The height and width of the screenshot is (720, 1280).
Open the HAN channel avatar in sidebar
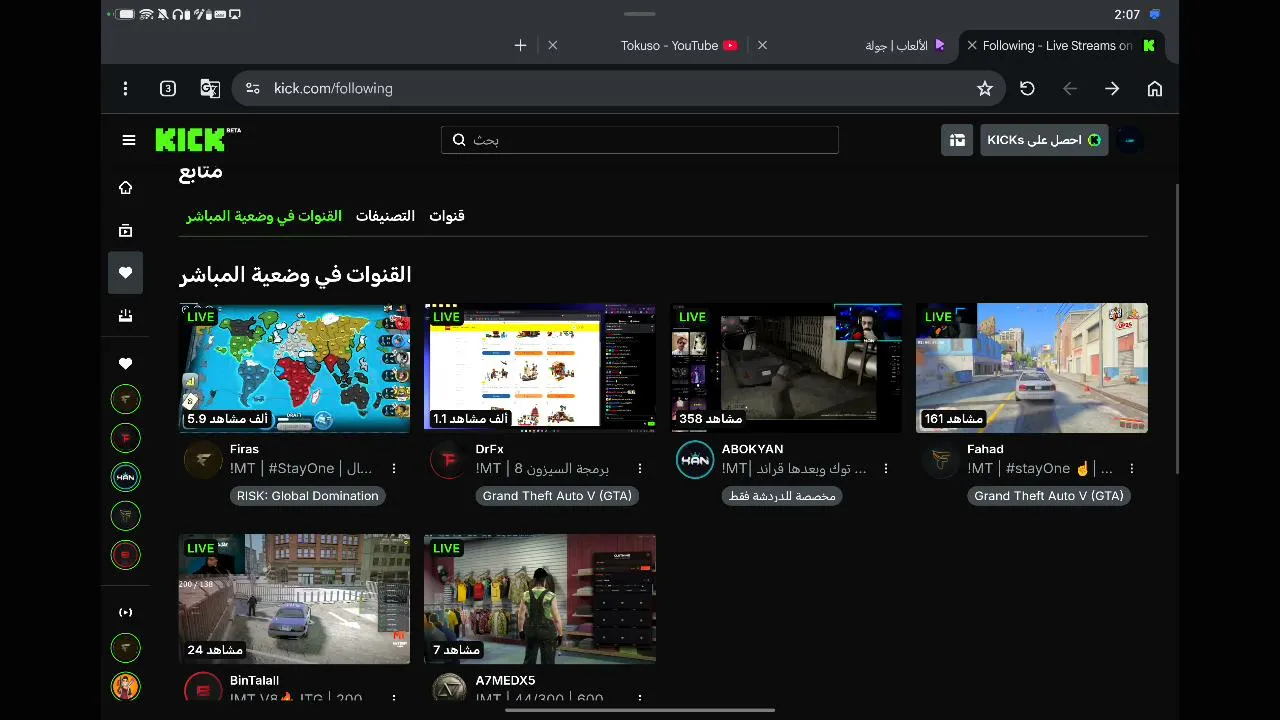pyautogui.click(x=125, y=477)
